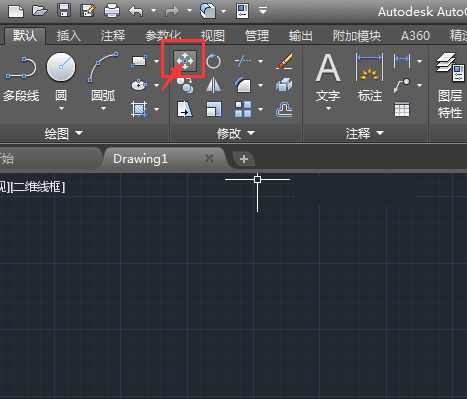Save the drawing with the Save icon
This screenshot has width=467, height=399.
click(x=64, y=11)
